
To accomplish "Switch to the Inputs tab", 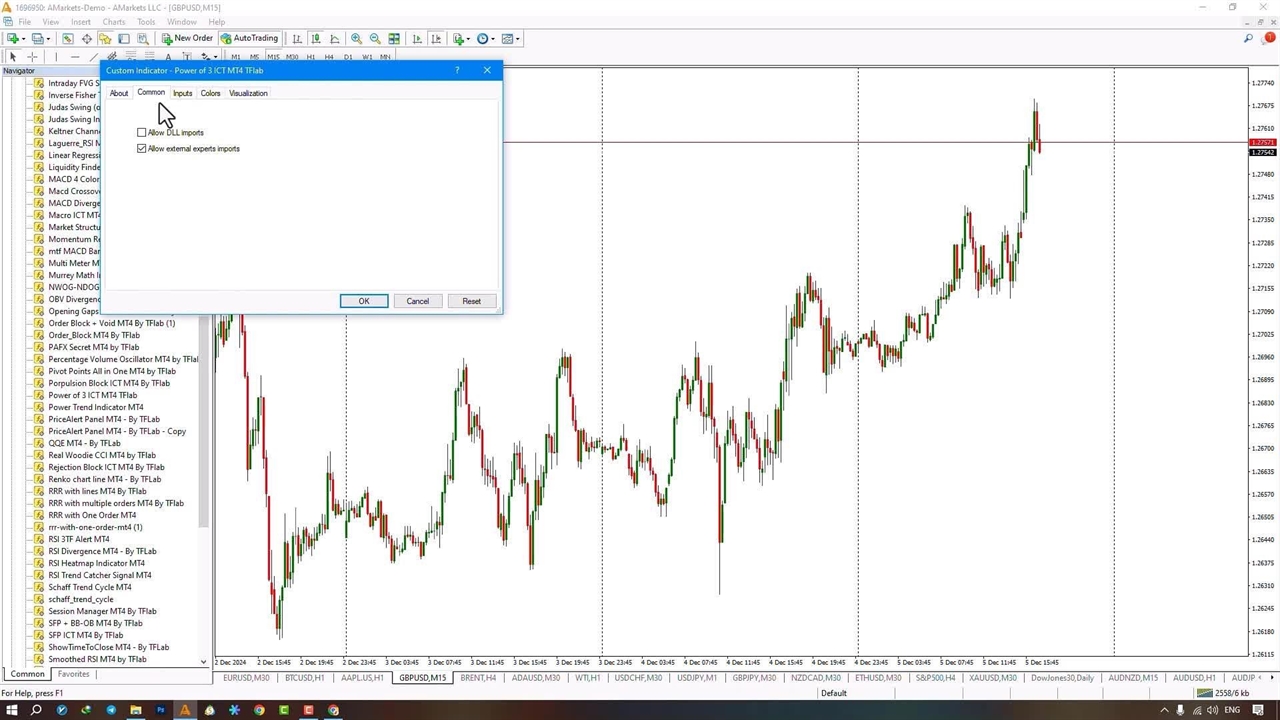I will point(182,93).
